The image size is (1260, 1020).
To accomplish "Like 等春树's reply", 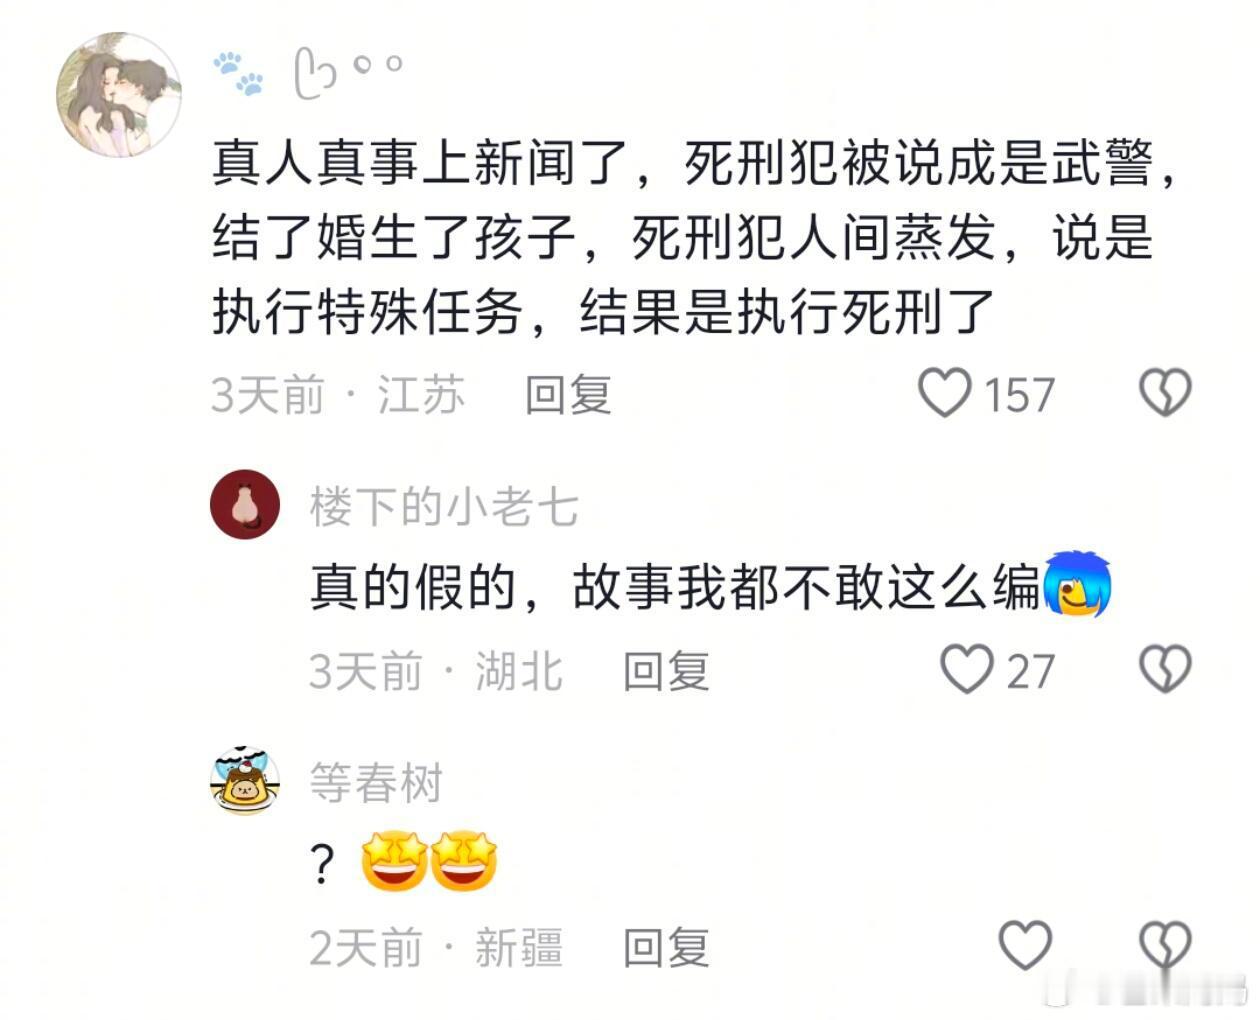I will [1025, 945].
